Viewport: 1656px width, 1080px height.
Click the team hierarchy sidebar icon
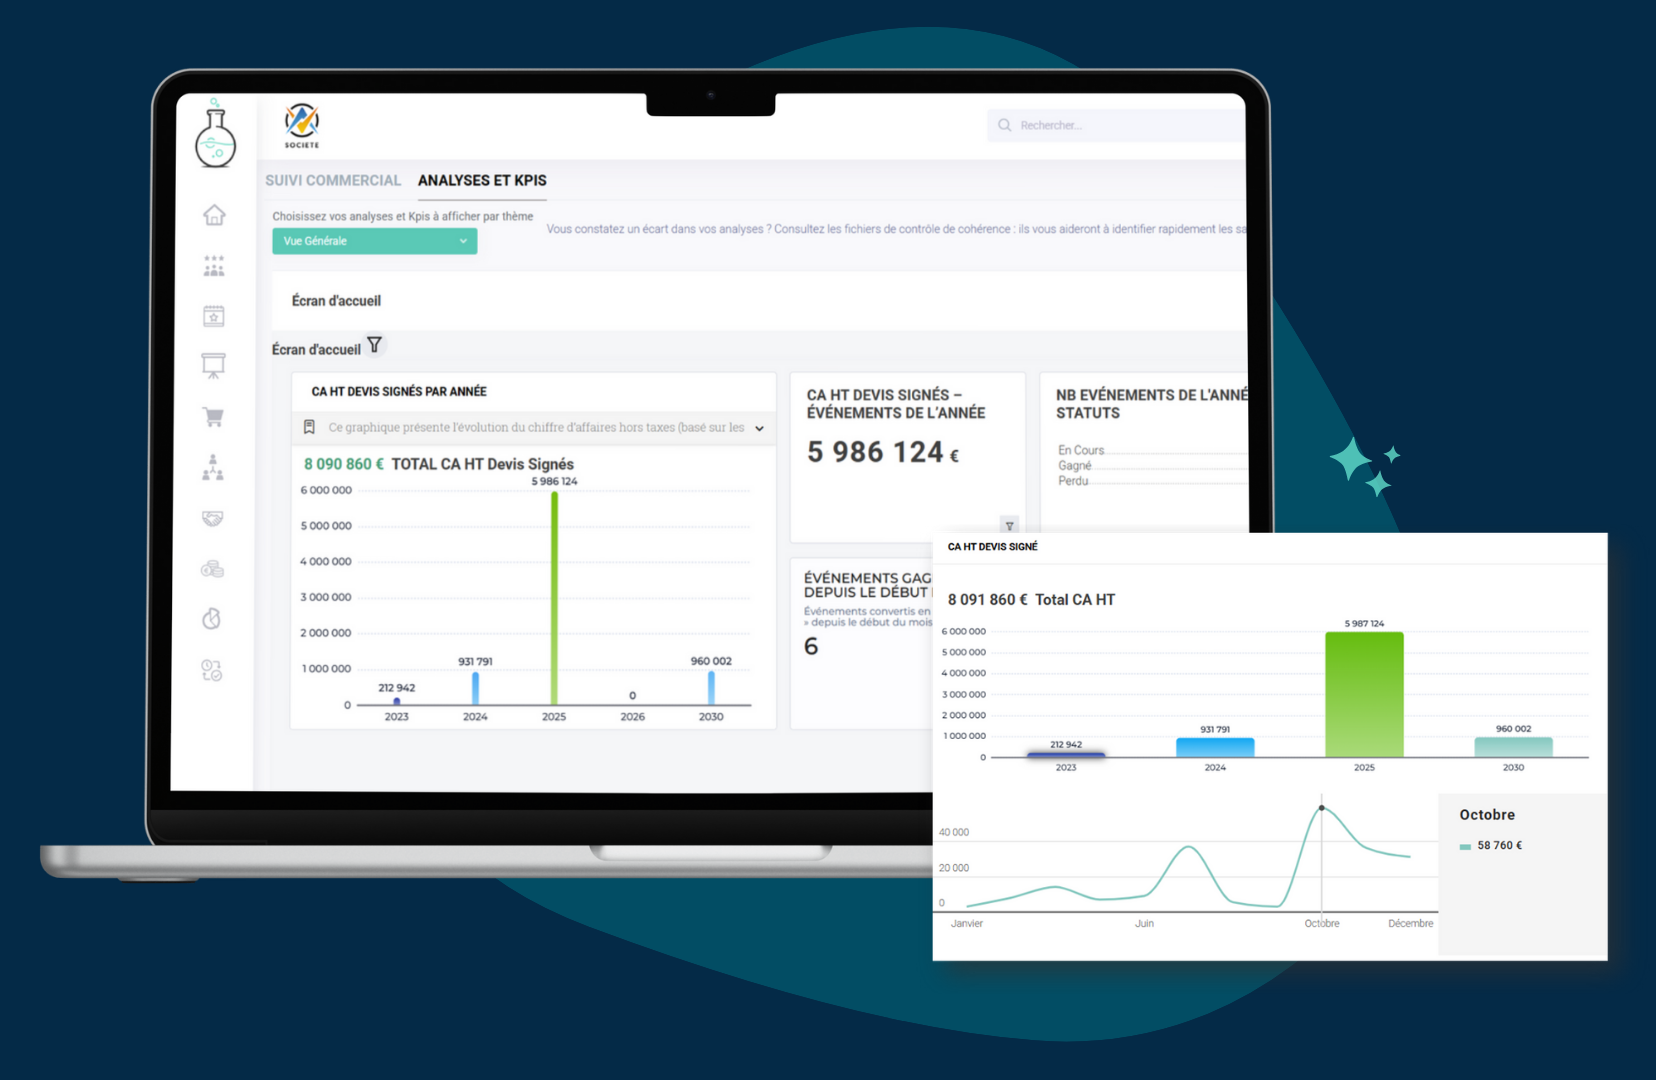pos(213,467)
